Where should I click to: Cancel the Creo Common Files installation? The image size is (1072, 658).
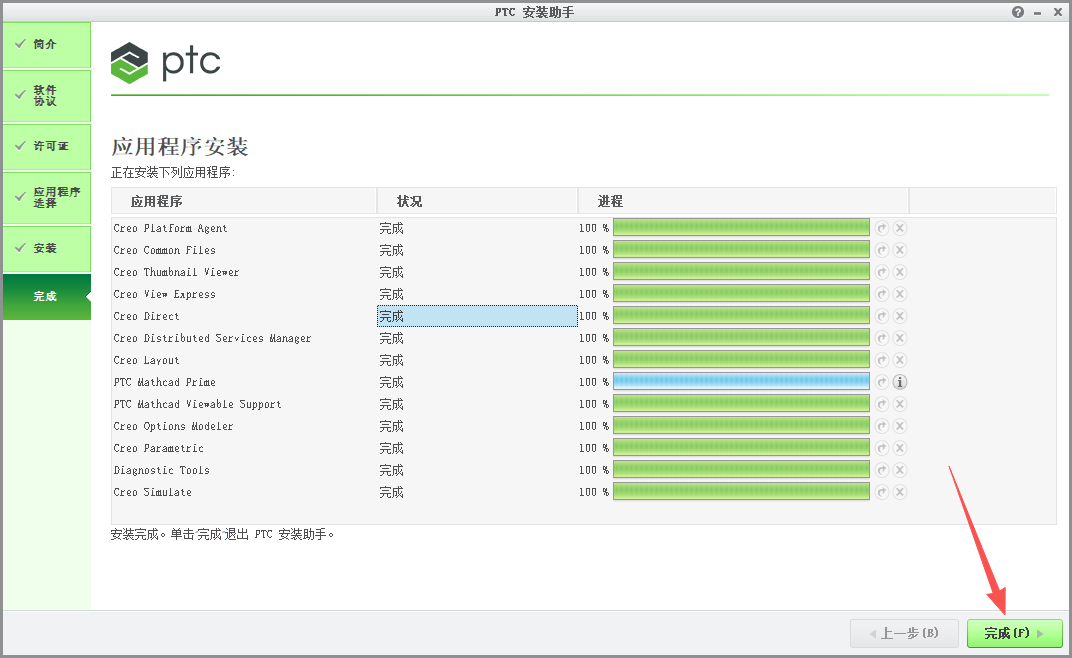(899, 249)
